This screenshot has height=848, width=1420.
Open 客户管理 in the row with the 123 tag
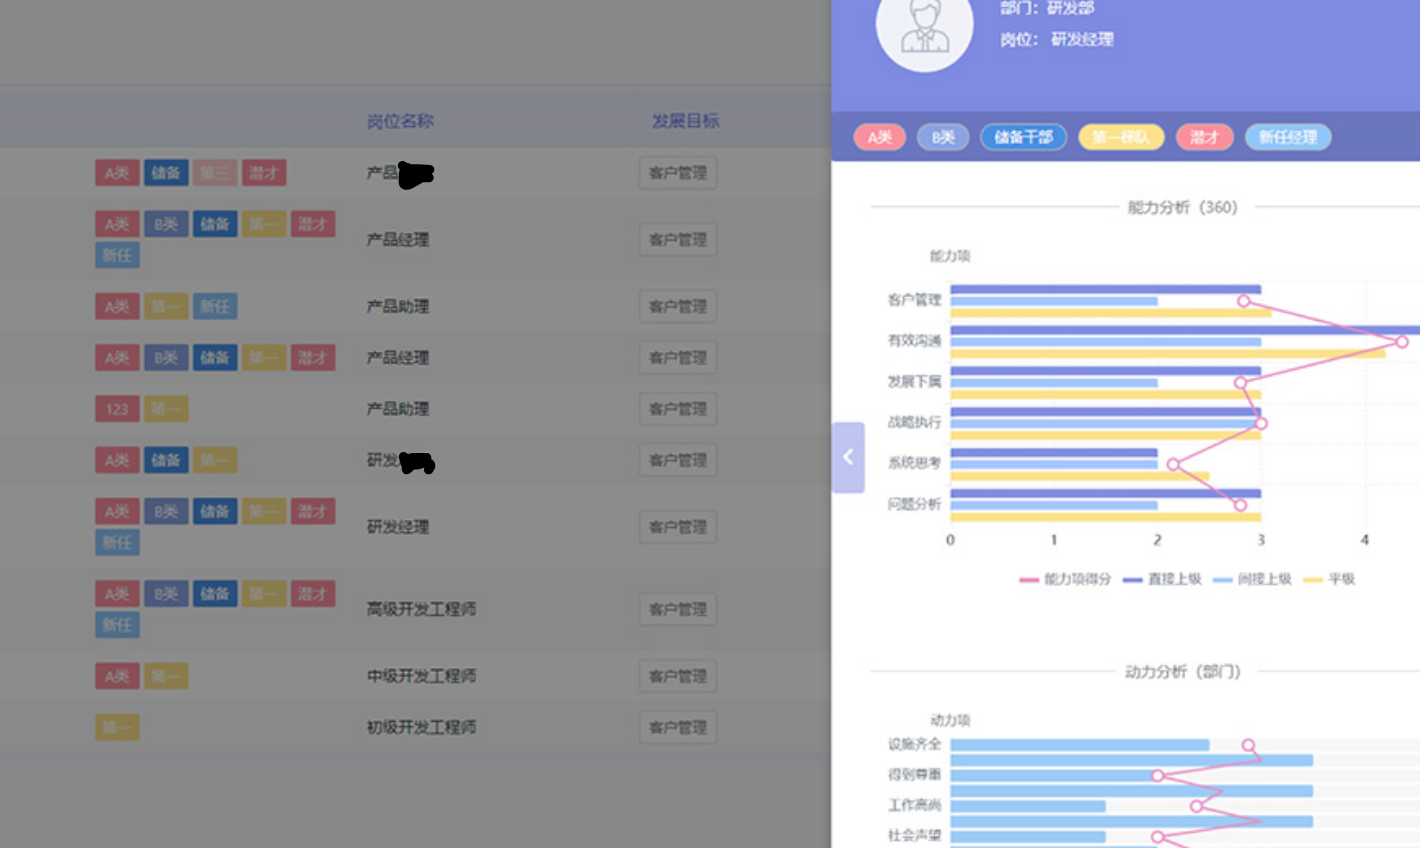pos(678,409)
